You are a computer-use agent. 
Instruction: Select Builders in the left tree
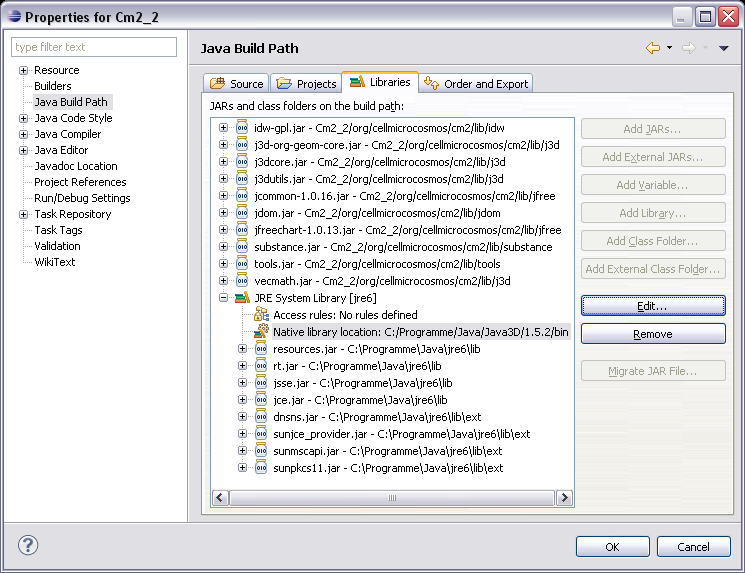(53, 86)
